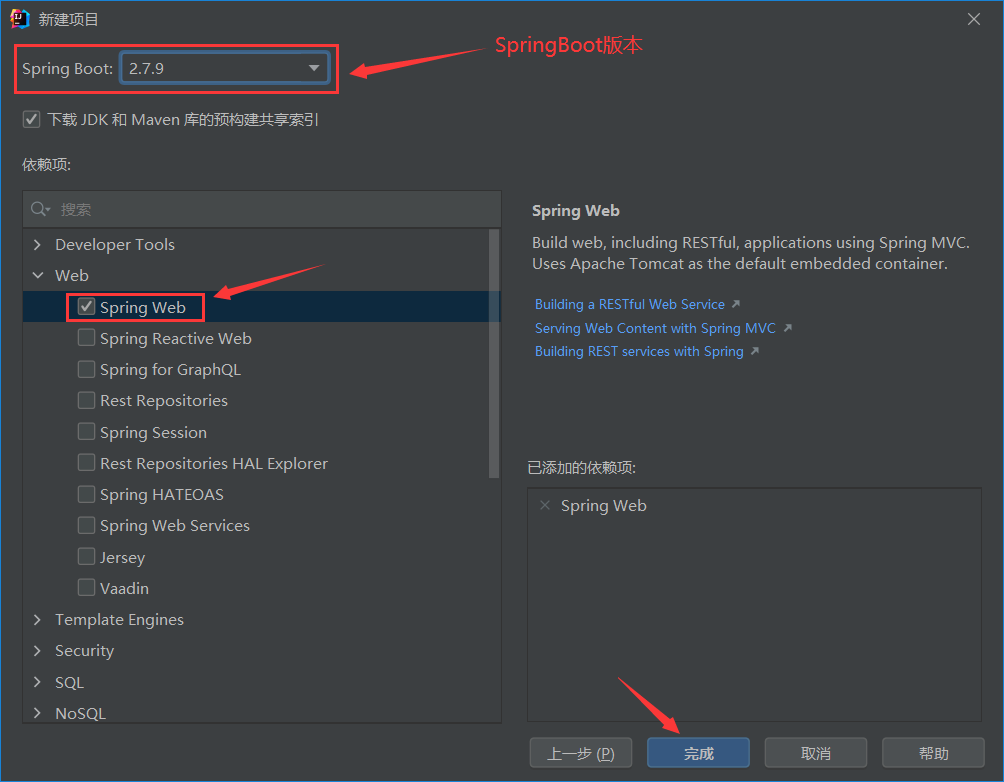Select the SQL category in tree

click(70, 682)
